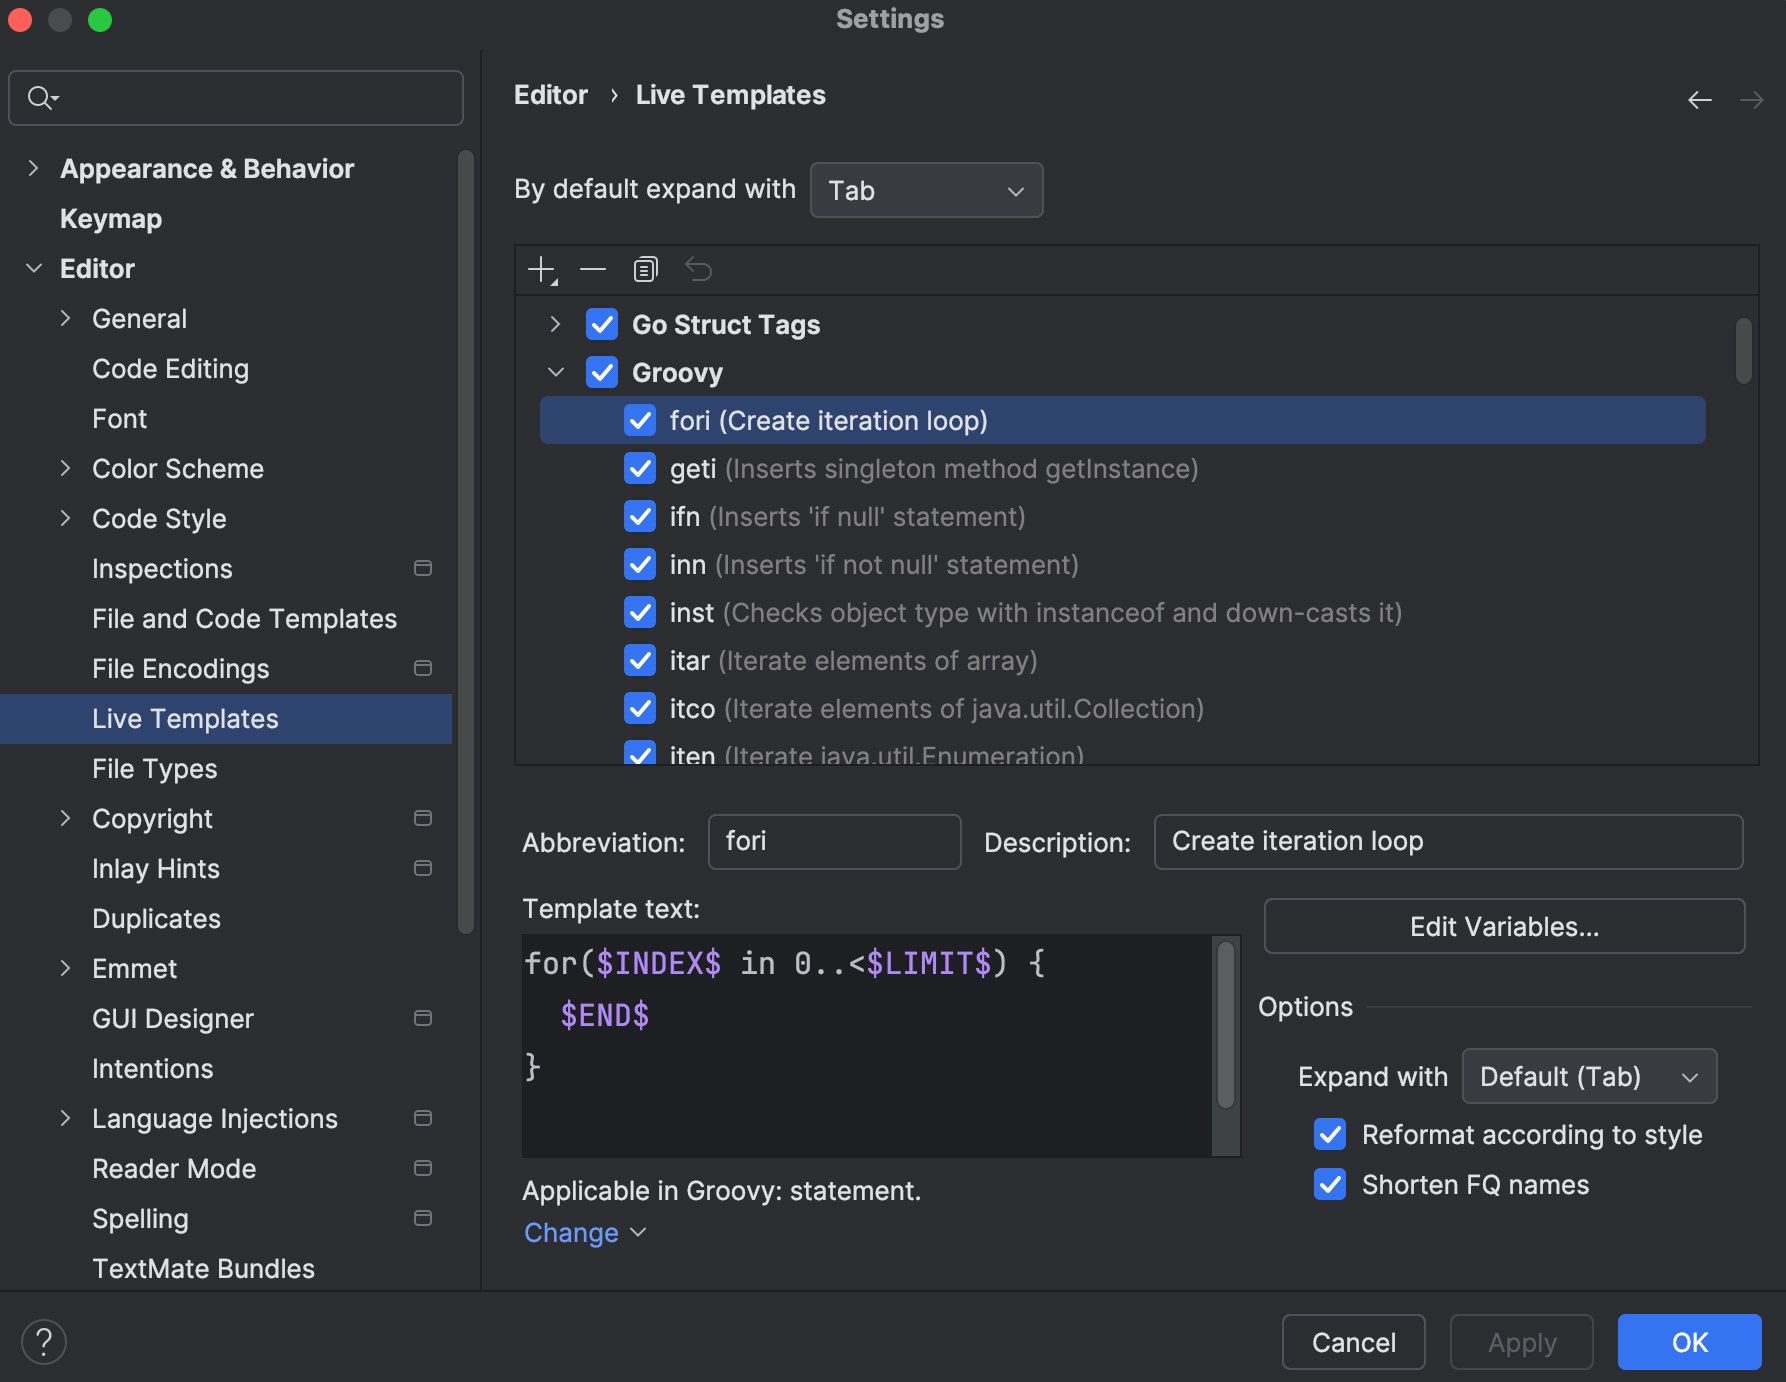The width and height of the screenshot is (1786, 1382).
Task: Click the remove template icon
Action: [x=593, y=269]
